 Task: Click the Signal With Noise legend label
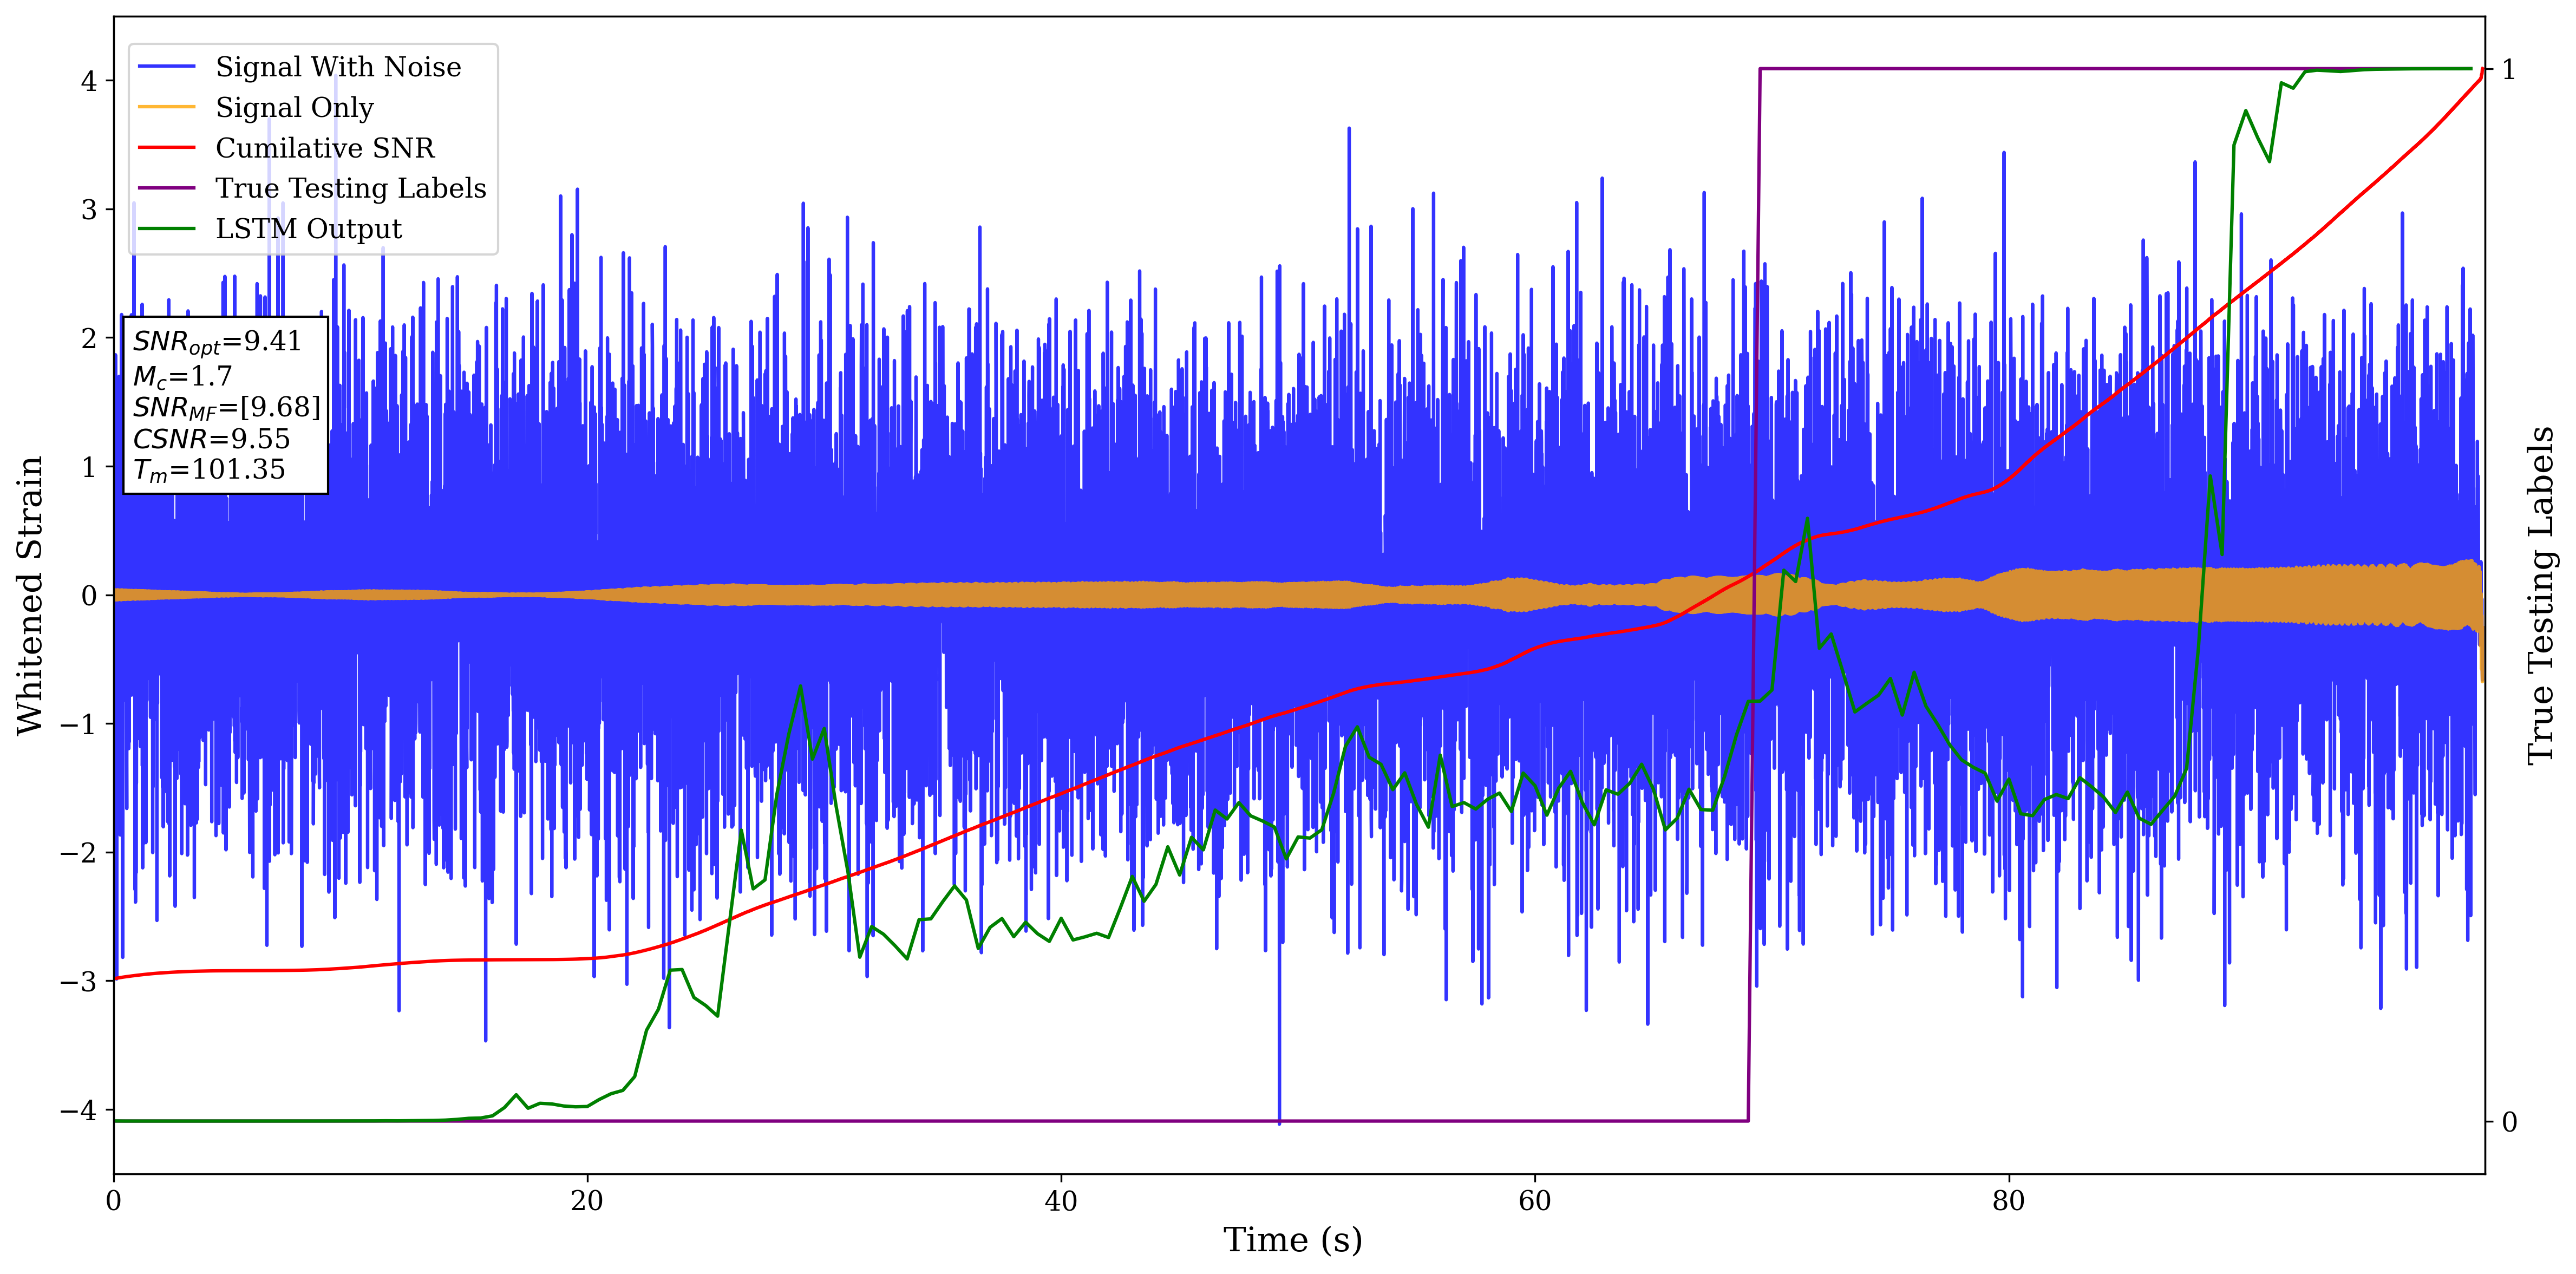[x=338, y=67]
